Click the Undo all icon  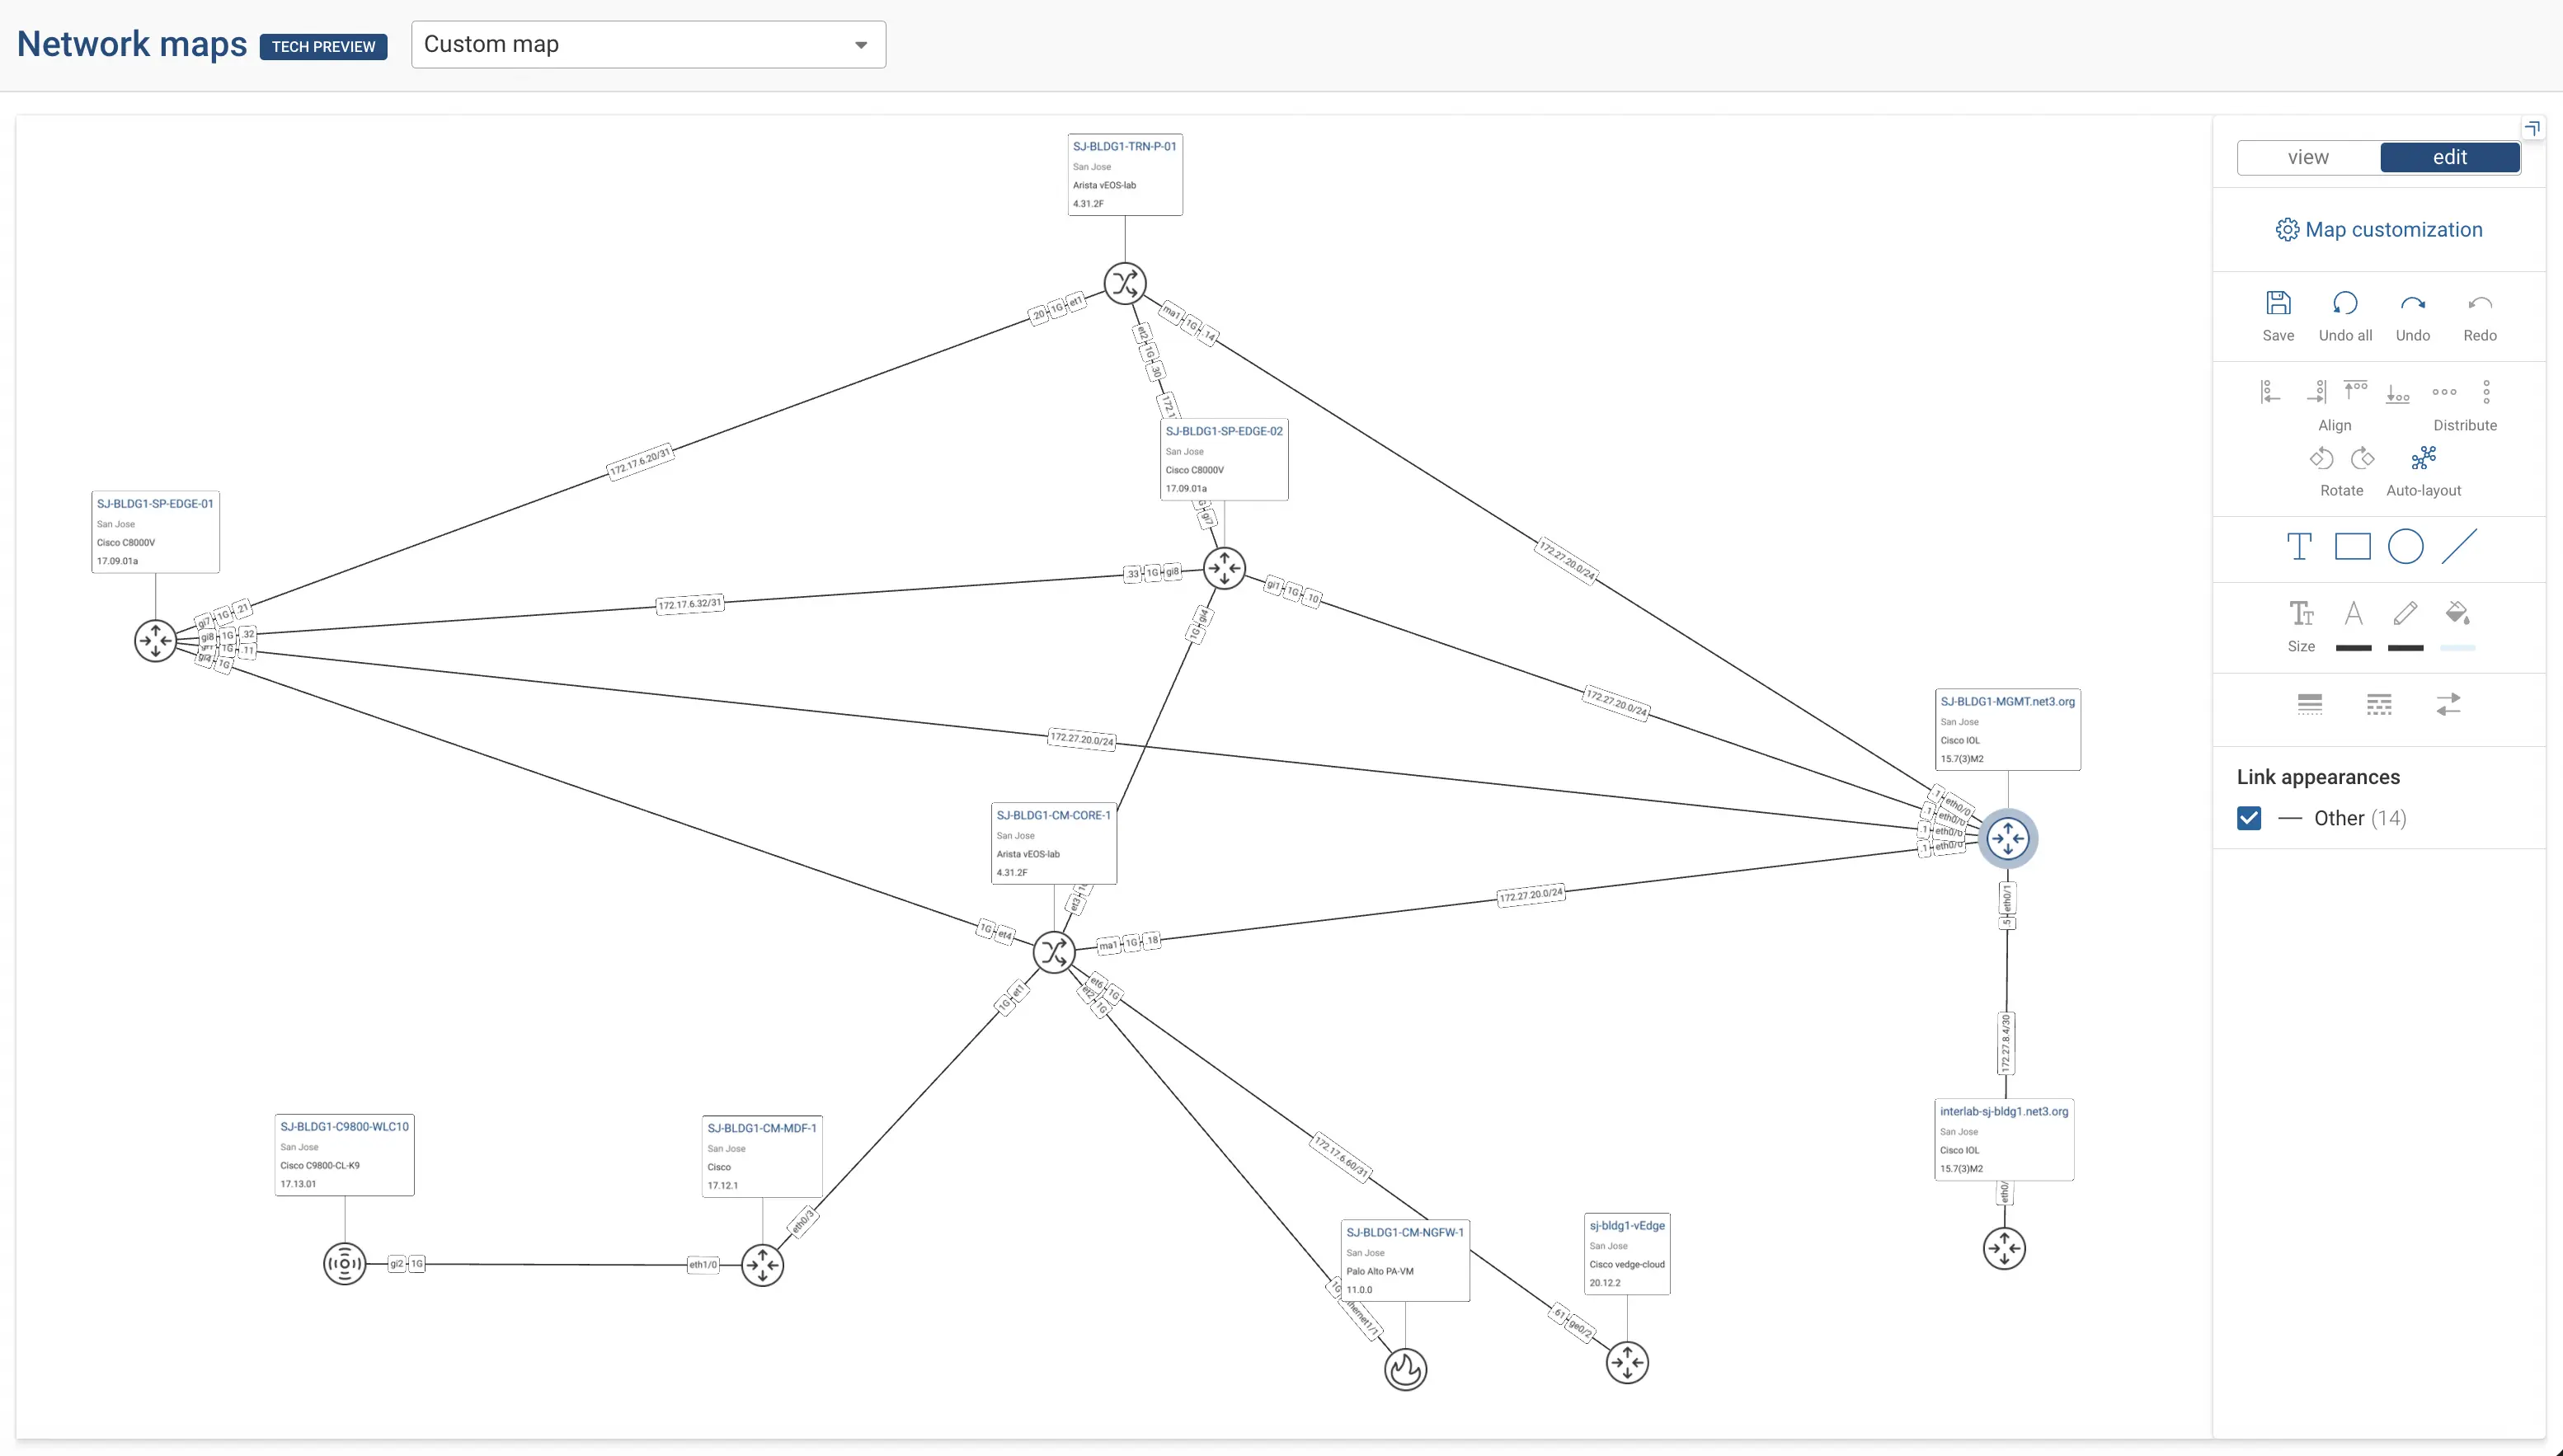coord(2345,303)
